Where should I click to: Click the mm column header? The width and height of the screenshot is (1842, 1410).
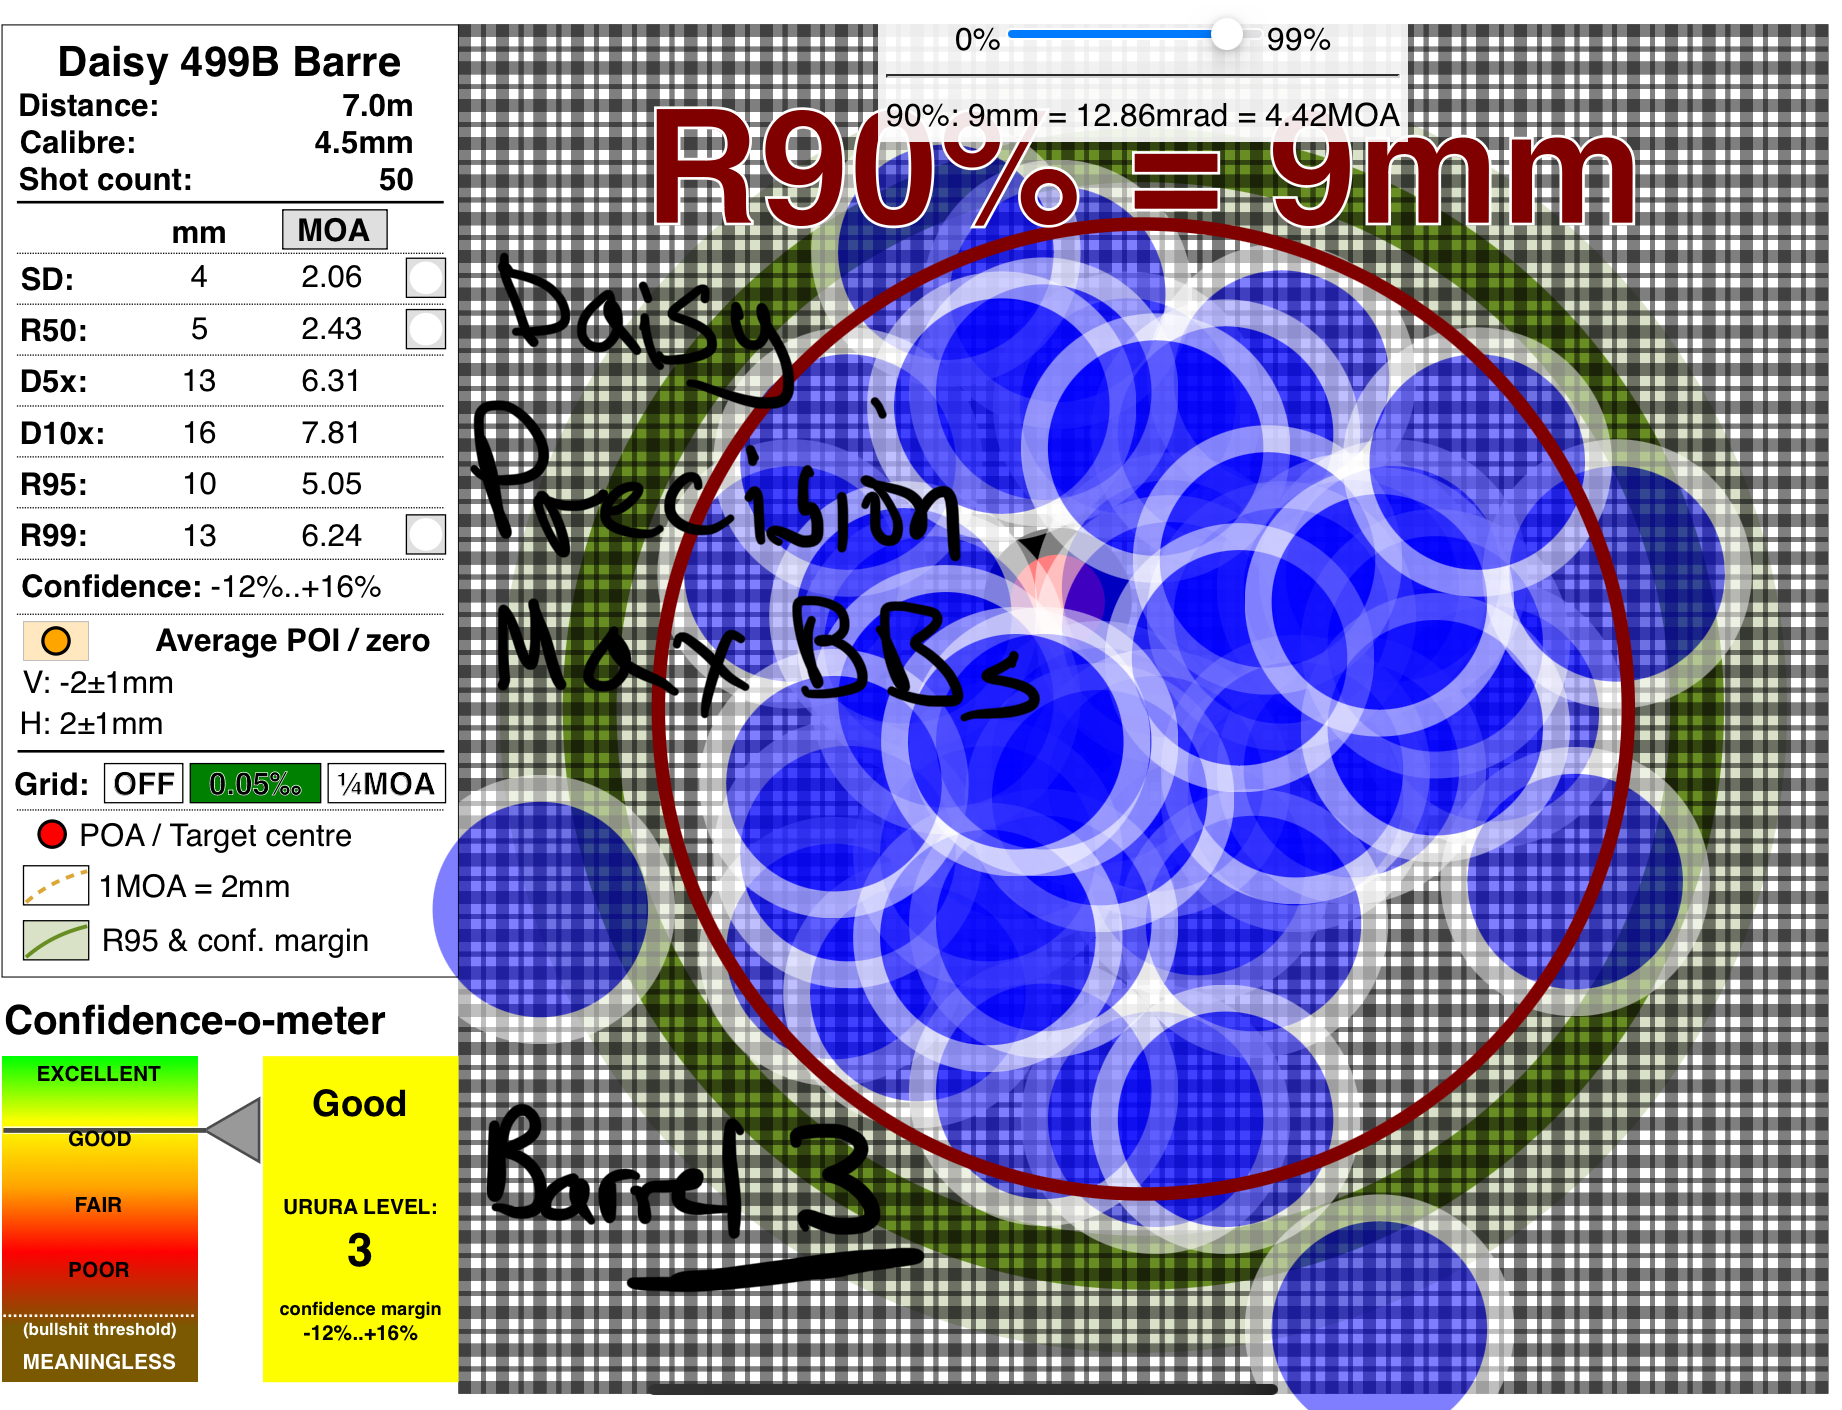point(199,233)
